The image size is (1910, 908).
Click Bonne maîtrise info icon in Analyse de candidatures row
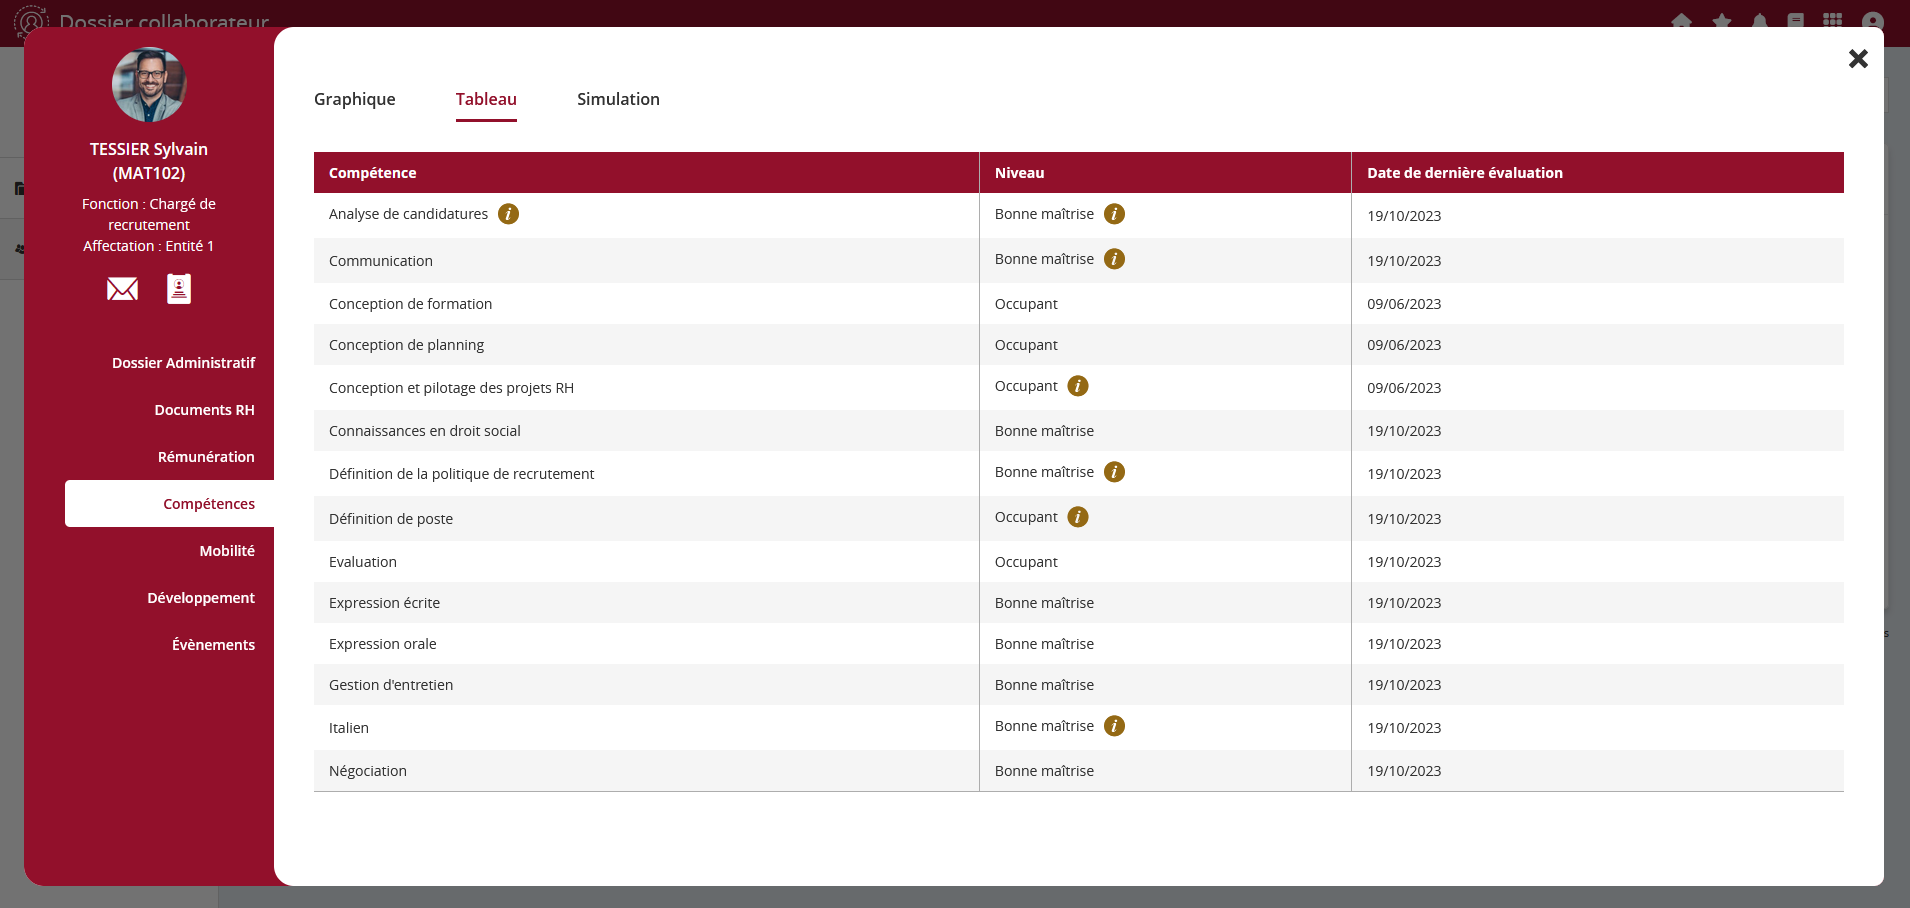(x=1114, y=214)
